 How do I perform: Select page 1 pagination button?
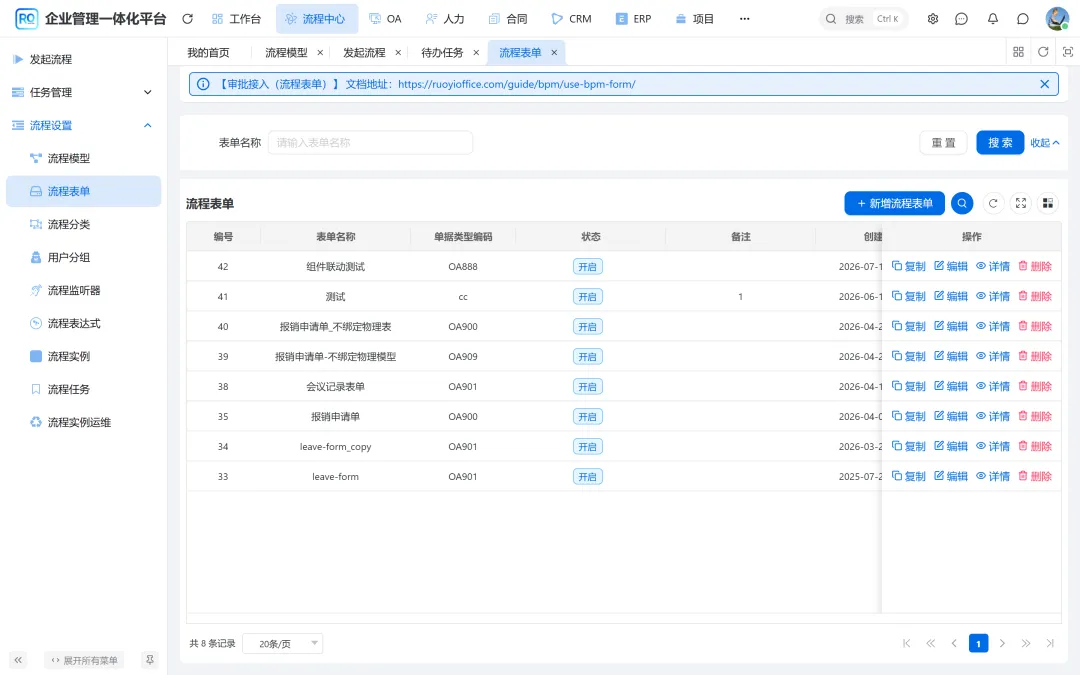pyautogui.click(x=978, y=643)
